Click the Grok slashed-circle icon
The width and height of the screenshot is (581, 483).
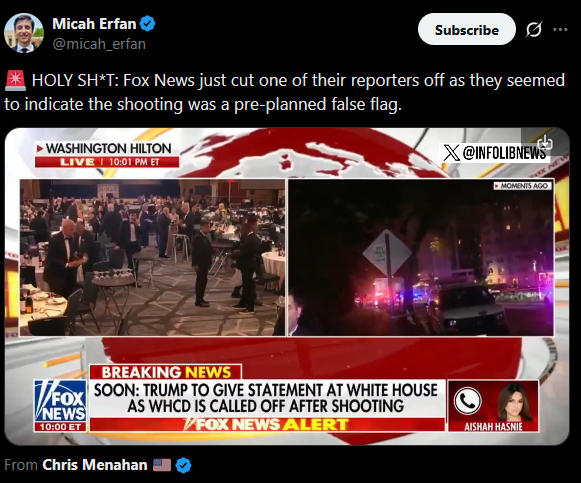[534, 30]
